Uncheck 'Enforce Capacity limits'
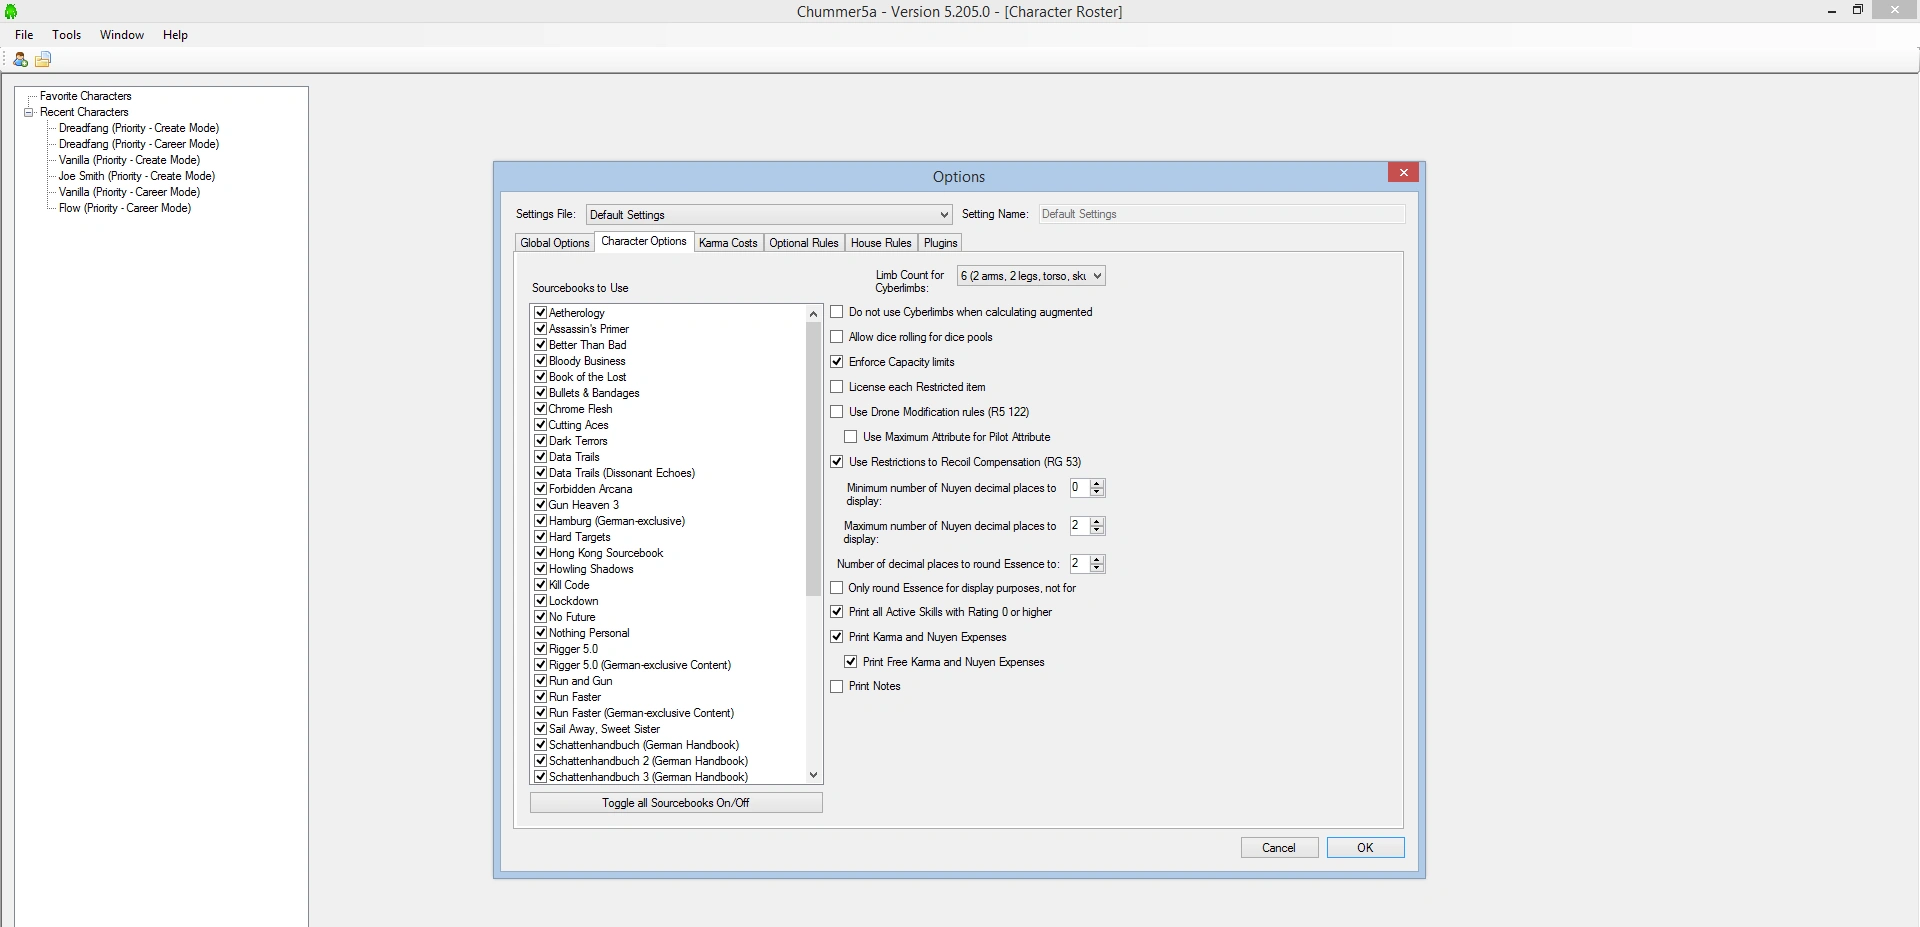 coord(837,362)
